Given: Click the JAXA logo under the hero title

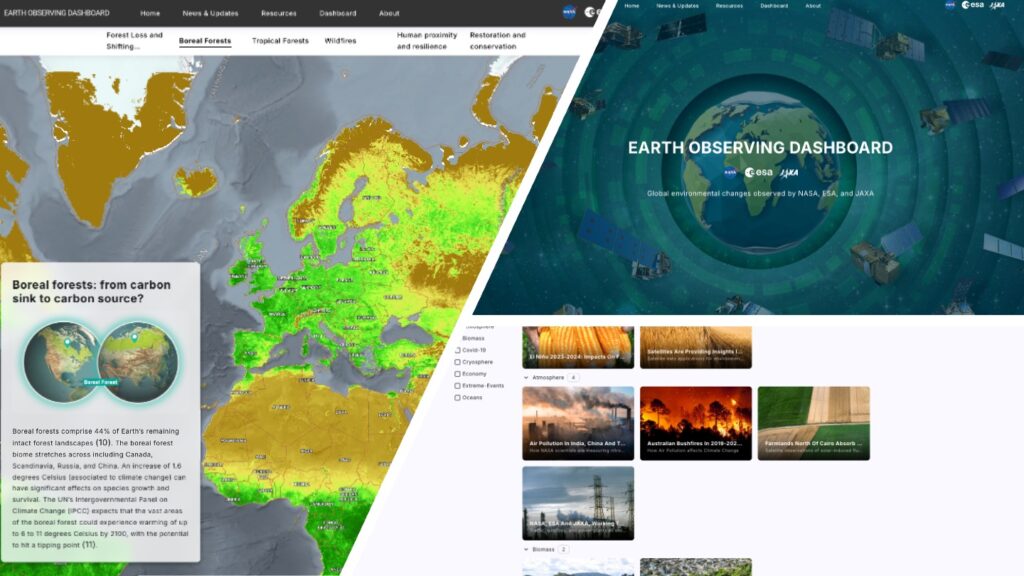Looking at the screenshot, I should click(789, 173).
